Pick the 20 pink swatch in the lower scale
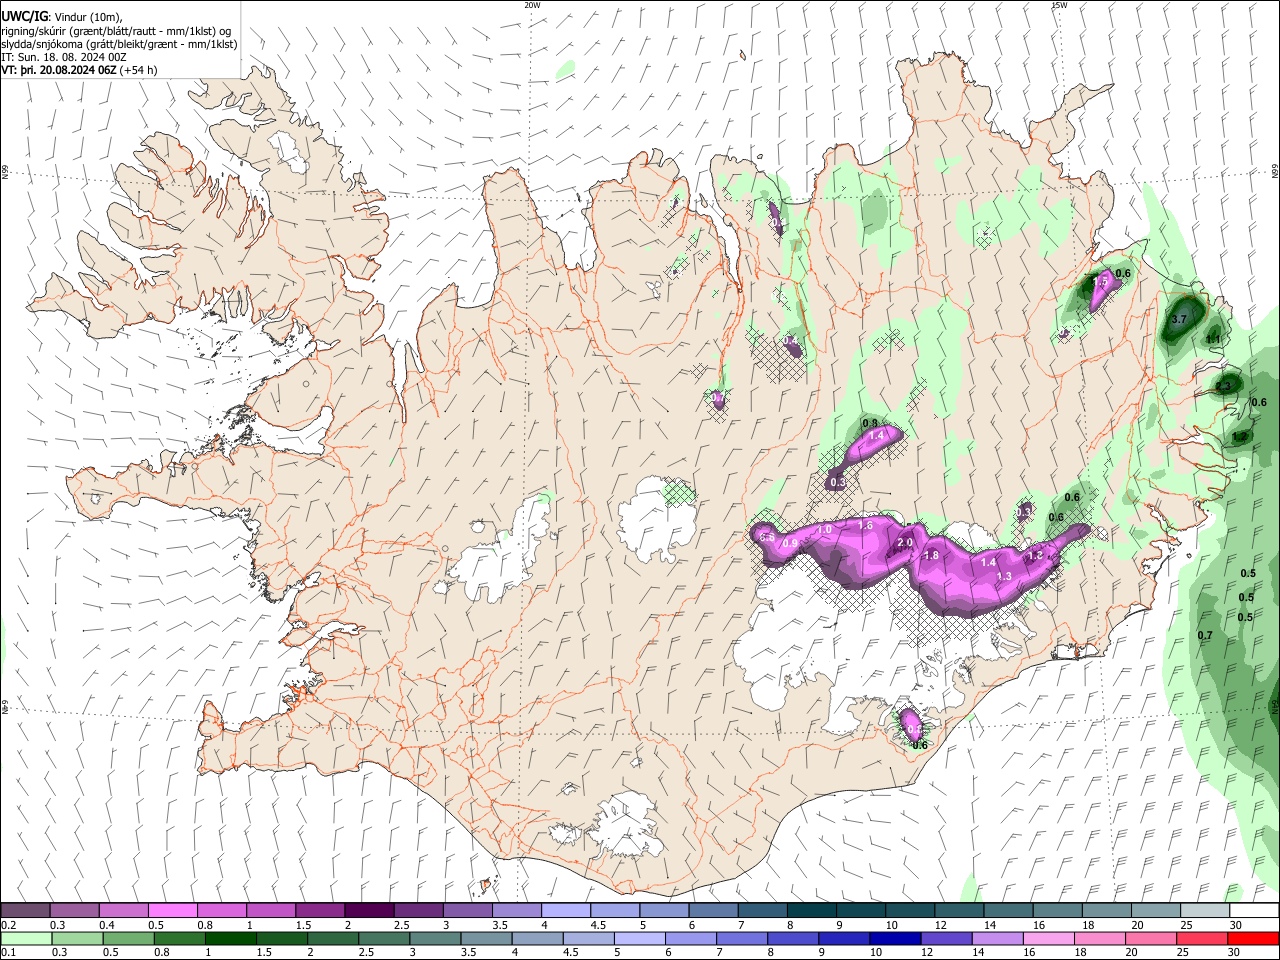The width and height of the screenshot is (1280, 960). click(x=1150, y=938)
